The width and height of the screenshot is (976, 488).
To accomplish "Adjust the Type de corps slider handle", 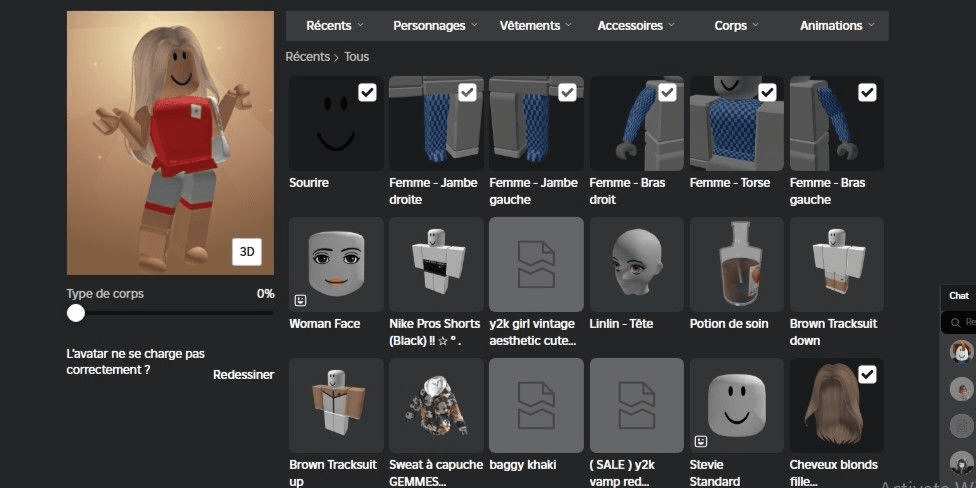I will [x=76, y=313].
